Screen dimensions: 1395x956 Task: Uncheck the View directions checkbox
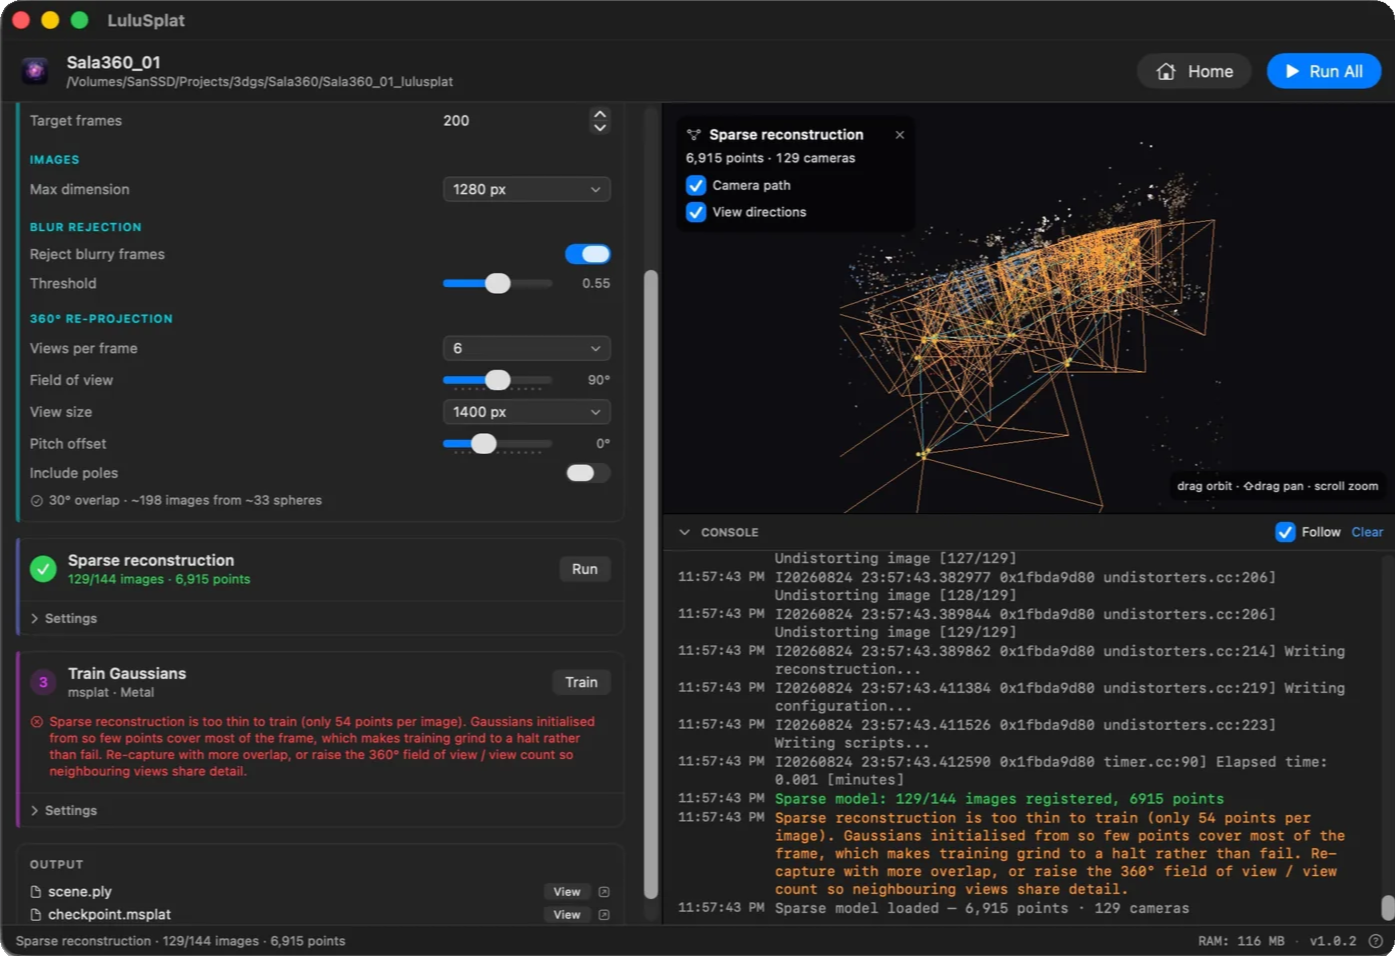point(696,212)
